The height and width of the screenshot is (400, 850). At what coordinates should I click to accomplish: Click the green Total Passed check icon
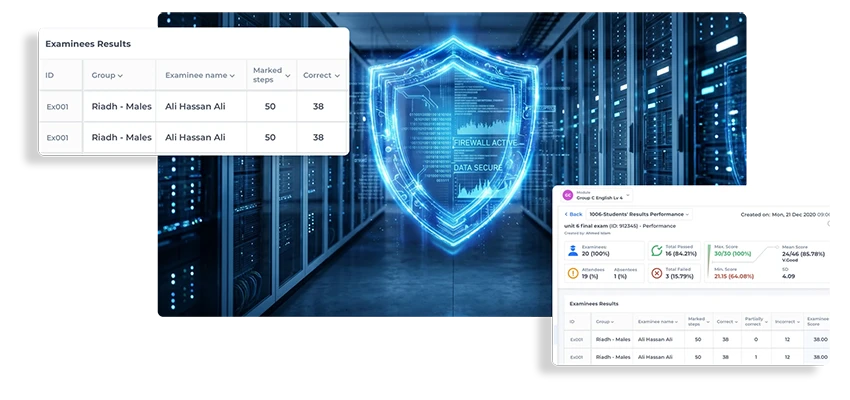tap(656, 250)
